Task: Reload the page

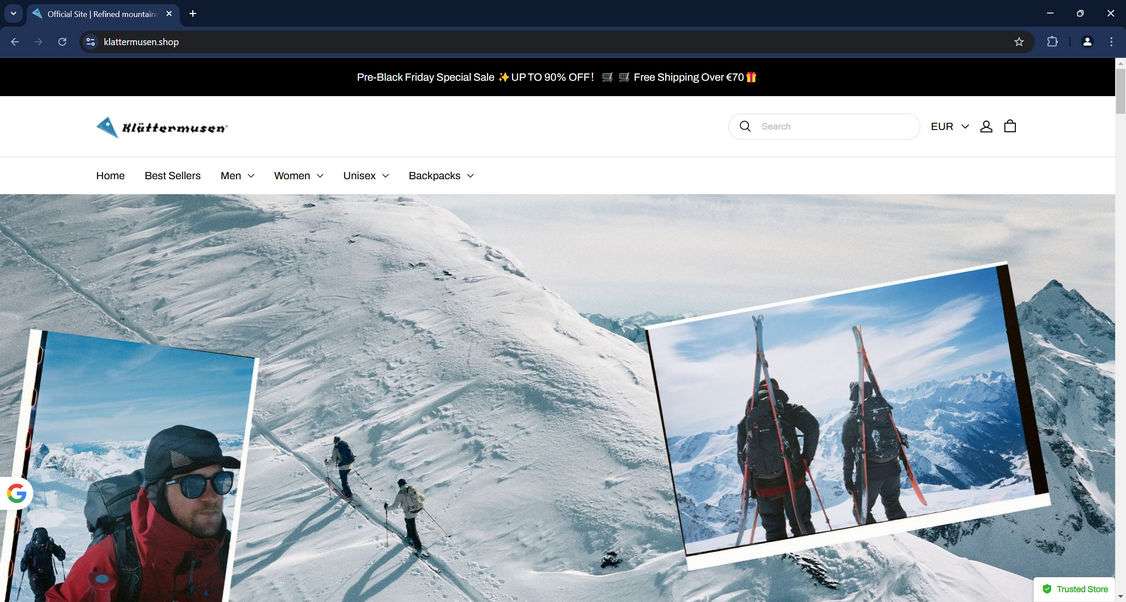Action: pyautogui.click(x=62, y=42)
